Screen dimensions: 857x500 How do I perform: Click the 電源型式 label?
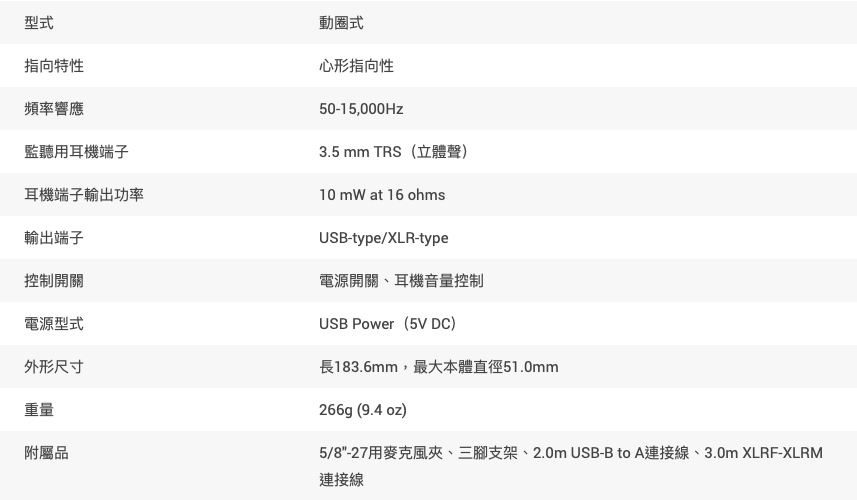coord(54,324)
